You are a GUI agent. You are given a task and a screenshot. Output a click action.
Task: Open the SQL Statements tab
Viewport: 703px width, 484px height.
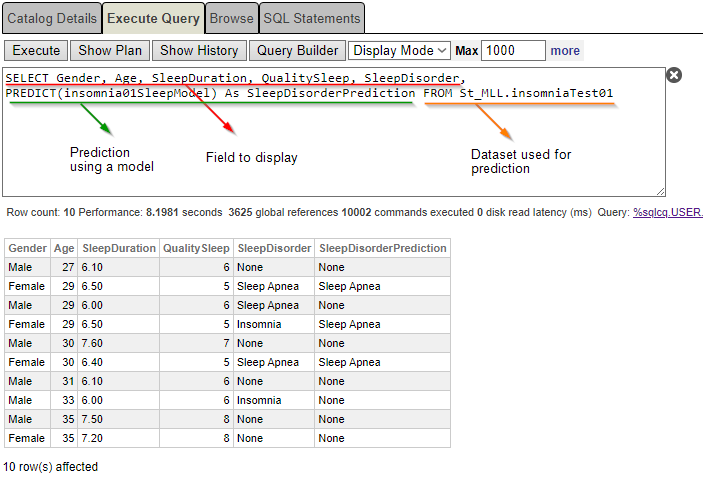312,18
